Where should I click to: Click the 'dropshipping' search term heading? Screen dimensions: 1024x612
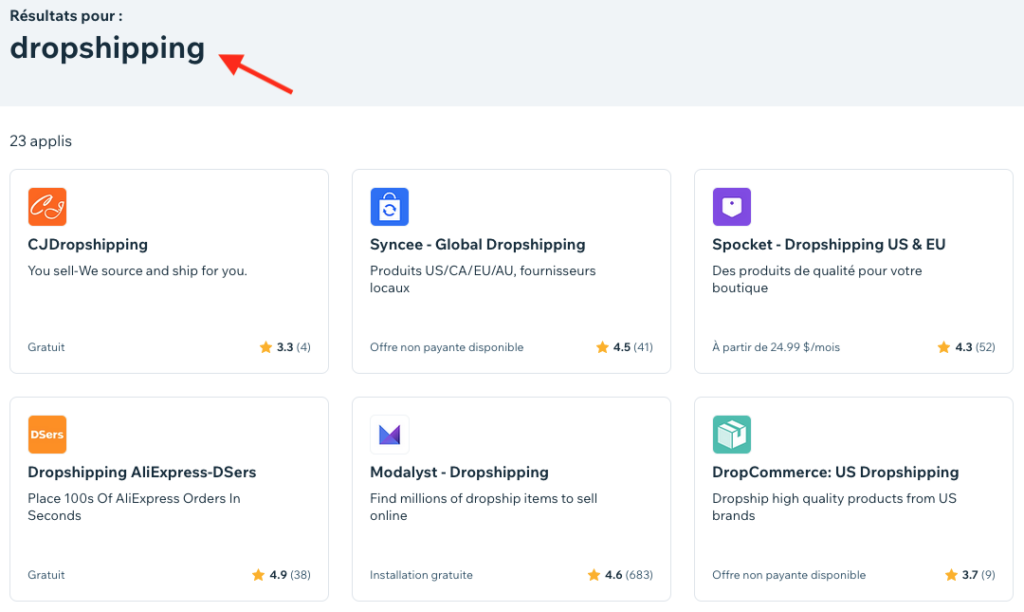point(107,49)
